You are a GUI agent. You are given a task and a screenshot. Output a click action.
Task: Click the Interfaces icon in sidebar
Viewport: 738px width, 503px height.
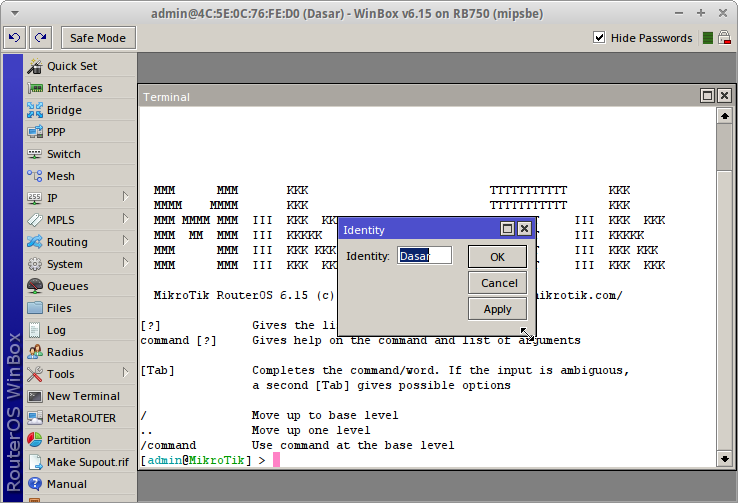pyautogui.click(x=34, y=88)
